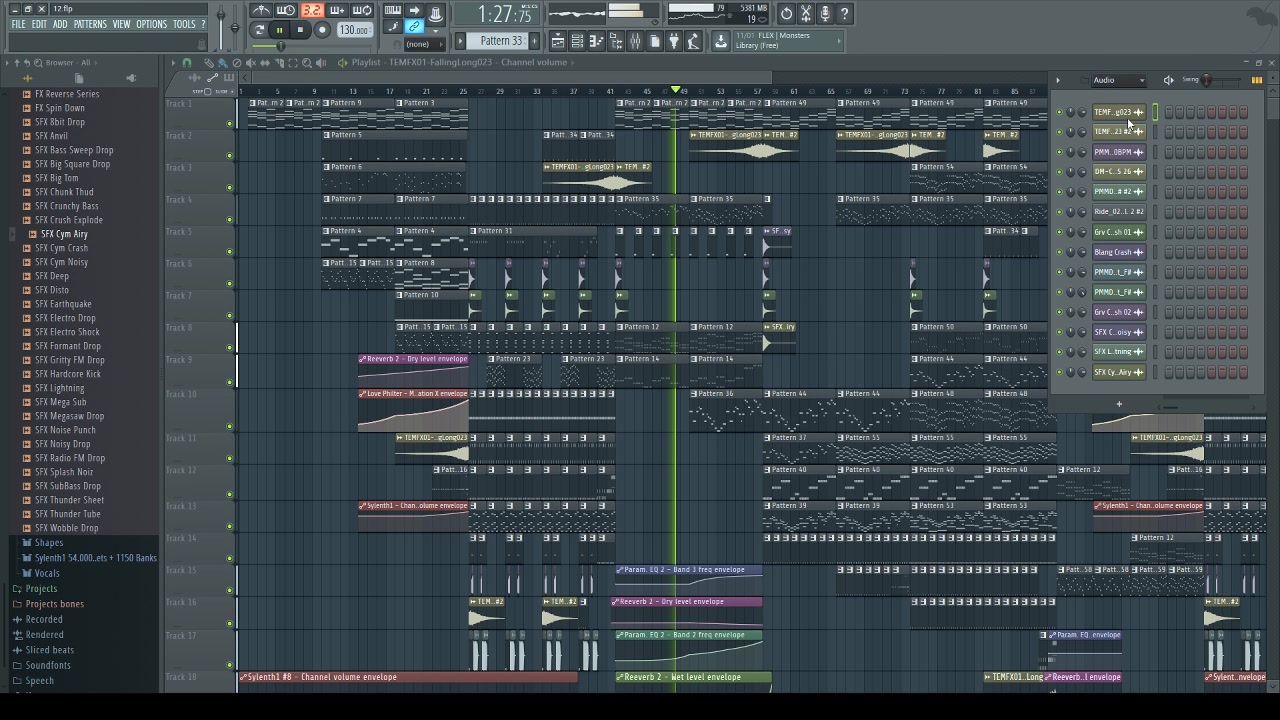
Task: Click the help question mark icon
Action: [844, 13]
